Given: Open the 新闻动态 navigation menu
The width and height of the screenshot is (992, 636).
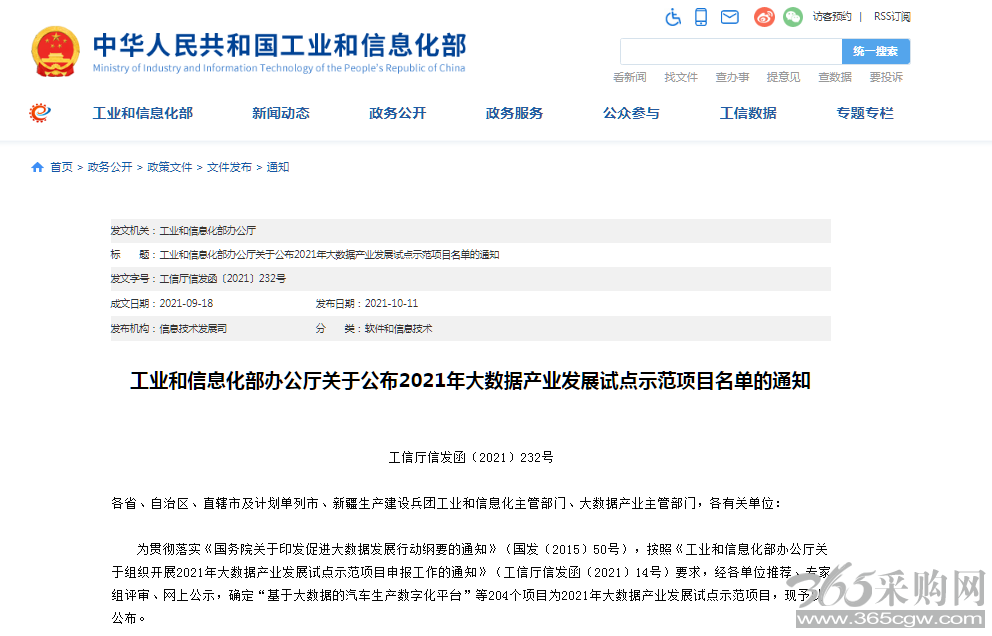Looking at the screenshot, I should [x=281, y=113].
